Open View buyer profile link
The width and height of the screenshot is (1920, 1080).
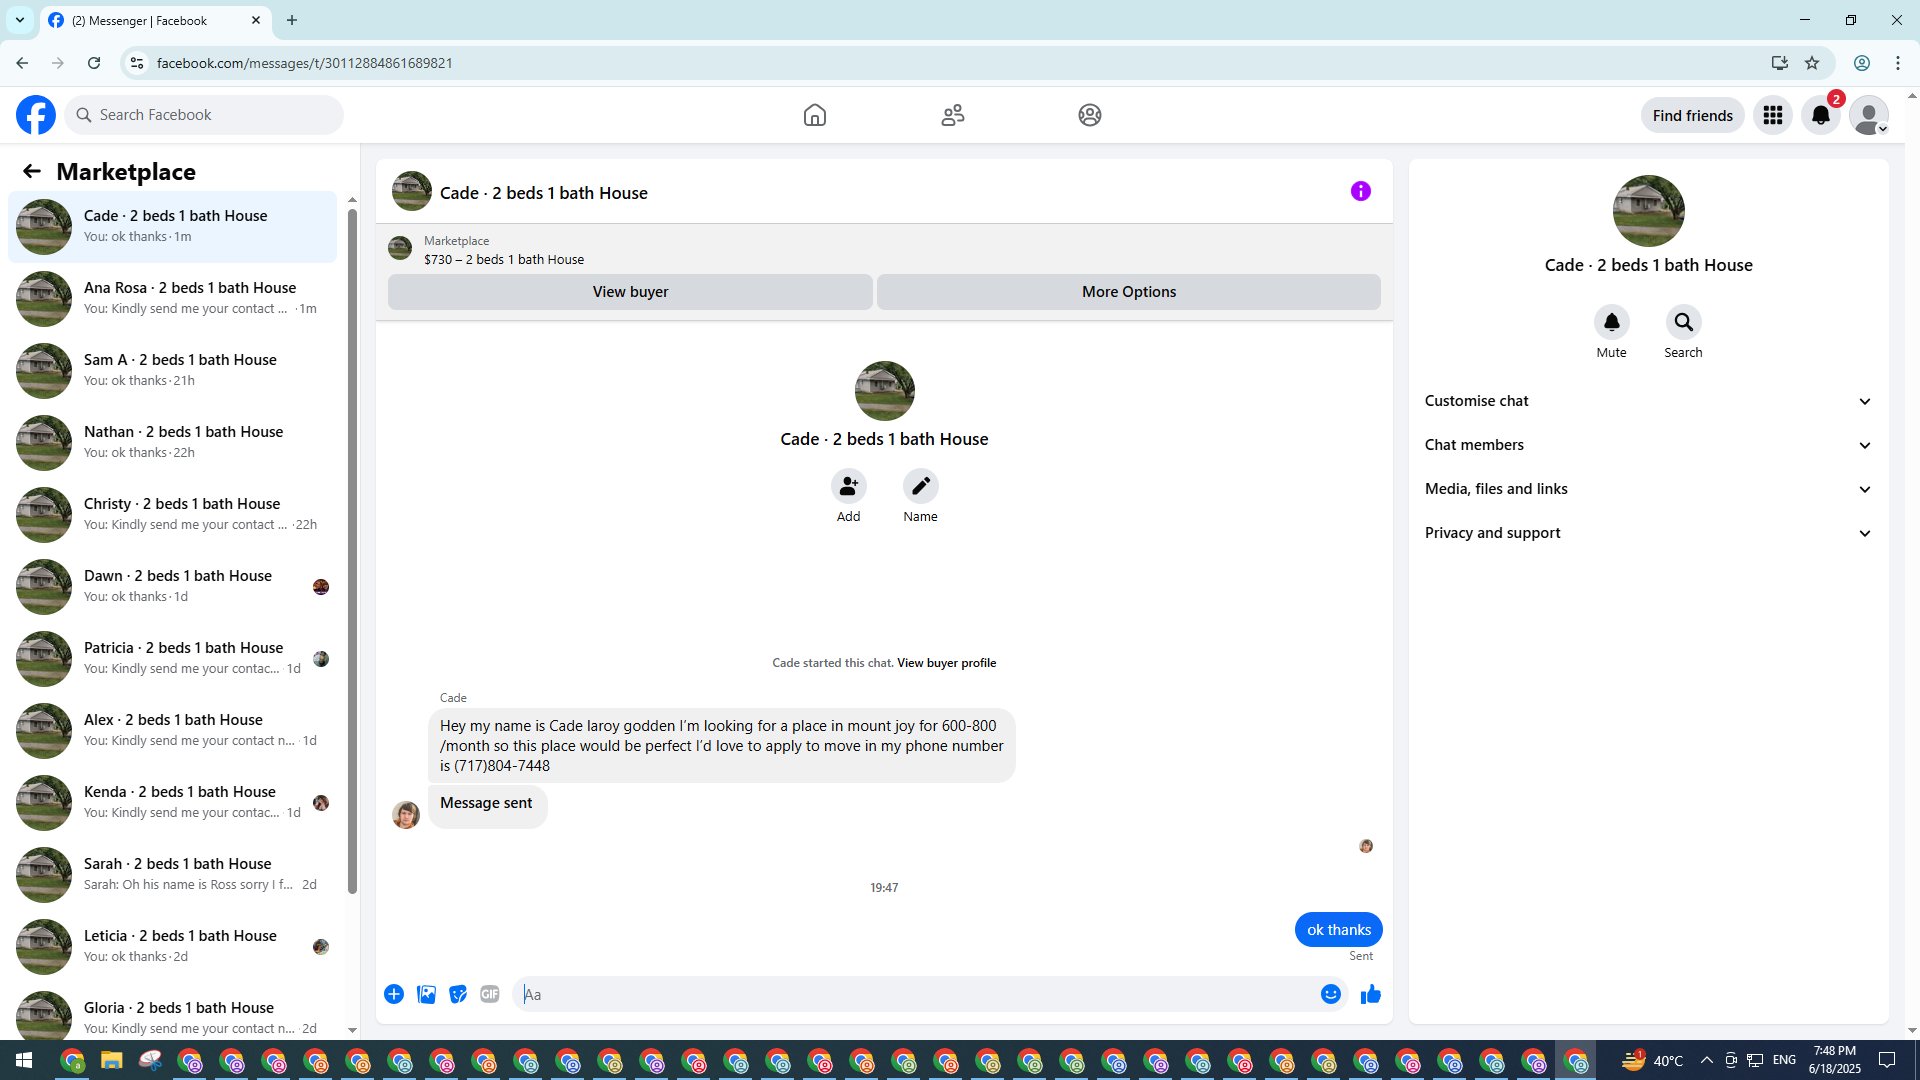pyautogui.click(x=946, y=663)
